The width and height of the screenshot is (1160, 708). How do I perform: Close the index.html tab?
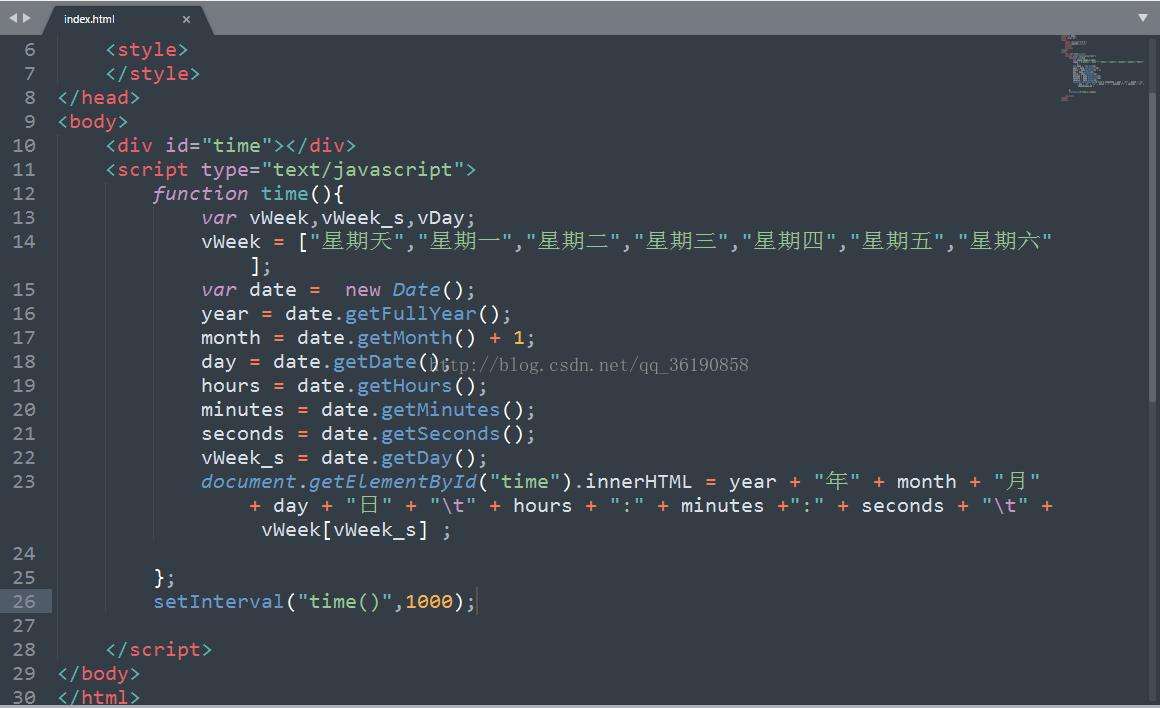pos(186,19)
